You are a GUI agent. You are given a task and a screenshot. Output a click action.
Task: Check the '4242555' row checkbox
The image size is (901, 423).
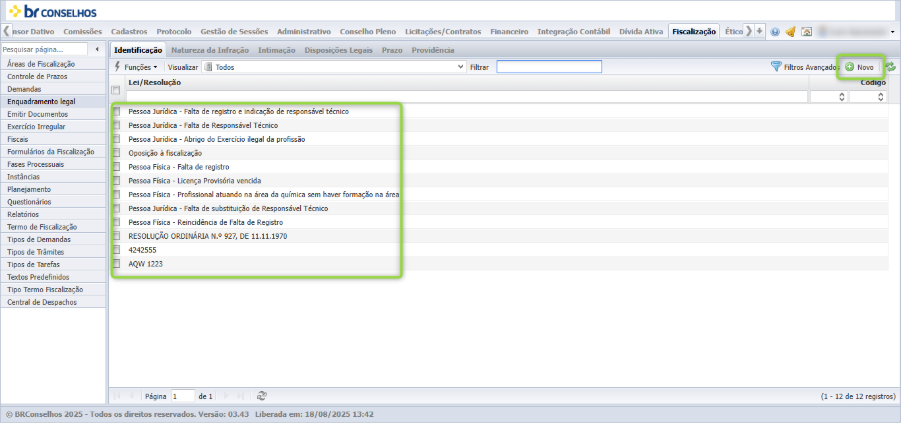pyautogui.click(x=117, y=250)
